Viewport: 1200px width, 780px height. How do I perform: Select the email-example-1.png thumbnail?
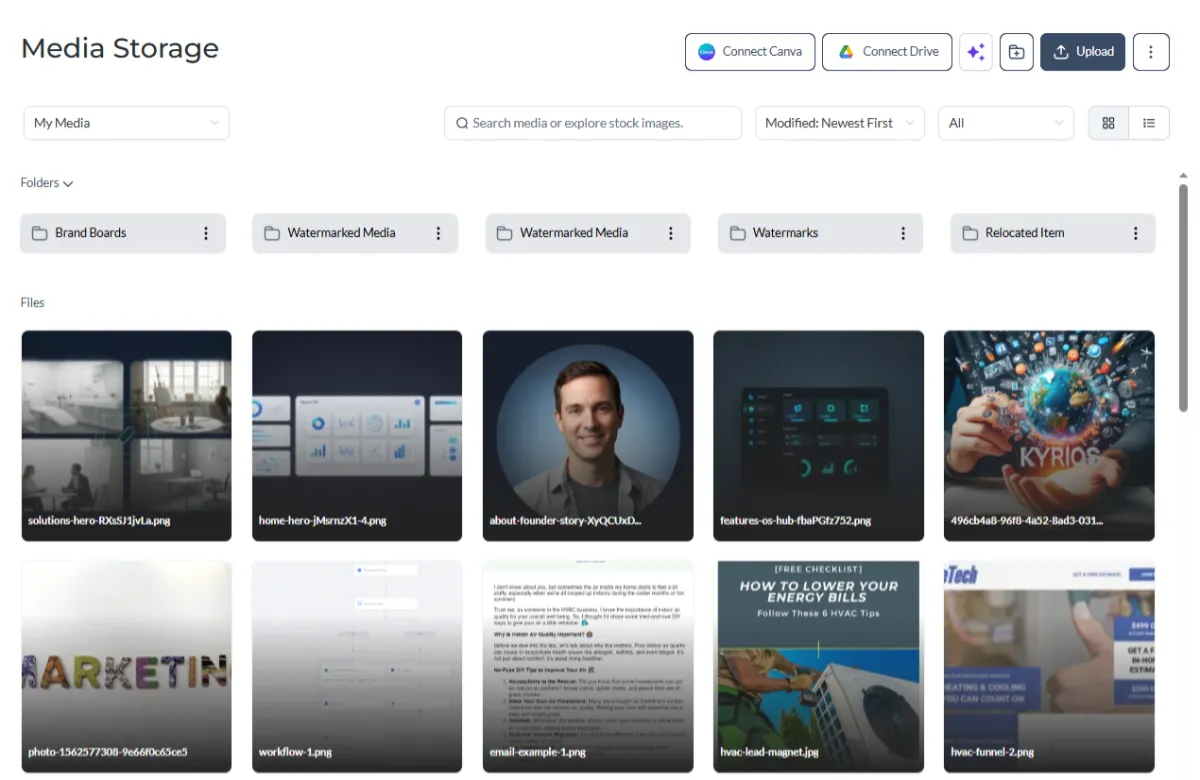click(x=588, y=666)
